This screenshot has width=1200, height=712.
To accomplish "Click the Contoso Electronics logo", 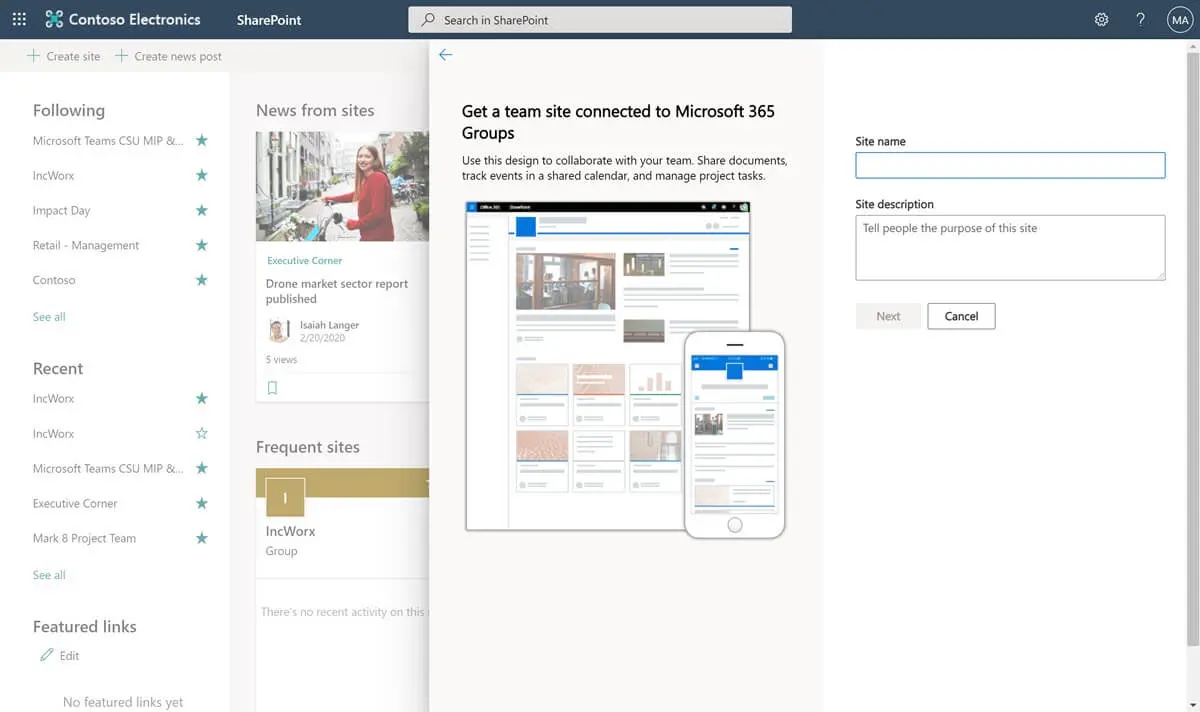I will click(x=122, y=19).
